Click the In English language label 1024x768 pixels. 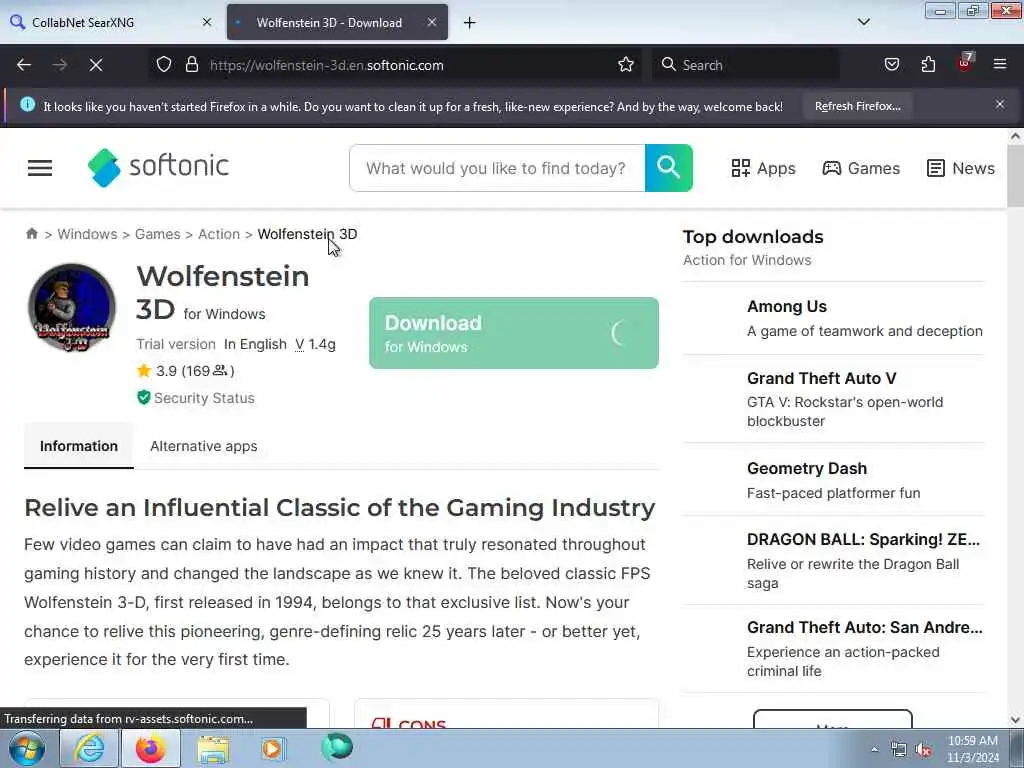pyautogui.click(x=255, y=344)
